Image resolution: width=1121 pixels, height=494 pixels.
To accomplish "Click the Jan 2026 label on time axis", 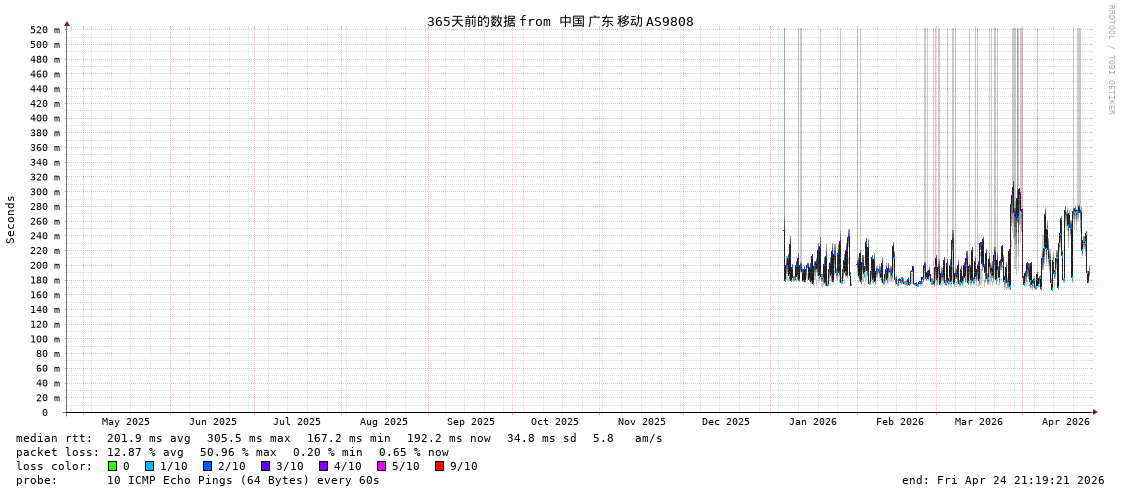I will pos(812,422).
